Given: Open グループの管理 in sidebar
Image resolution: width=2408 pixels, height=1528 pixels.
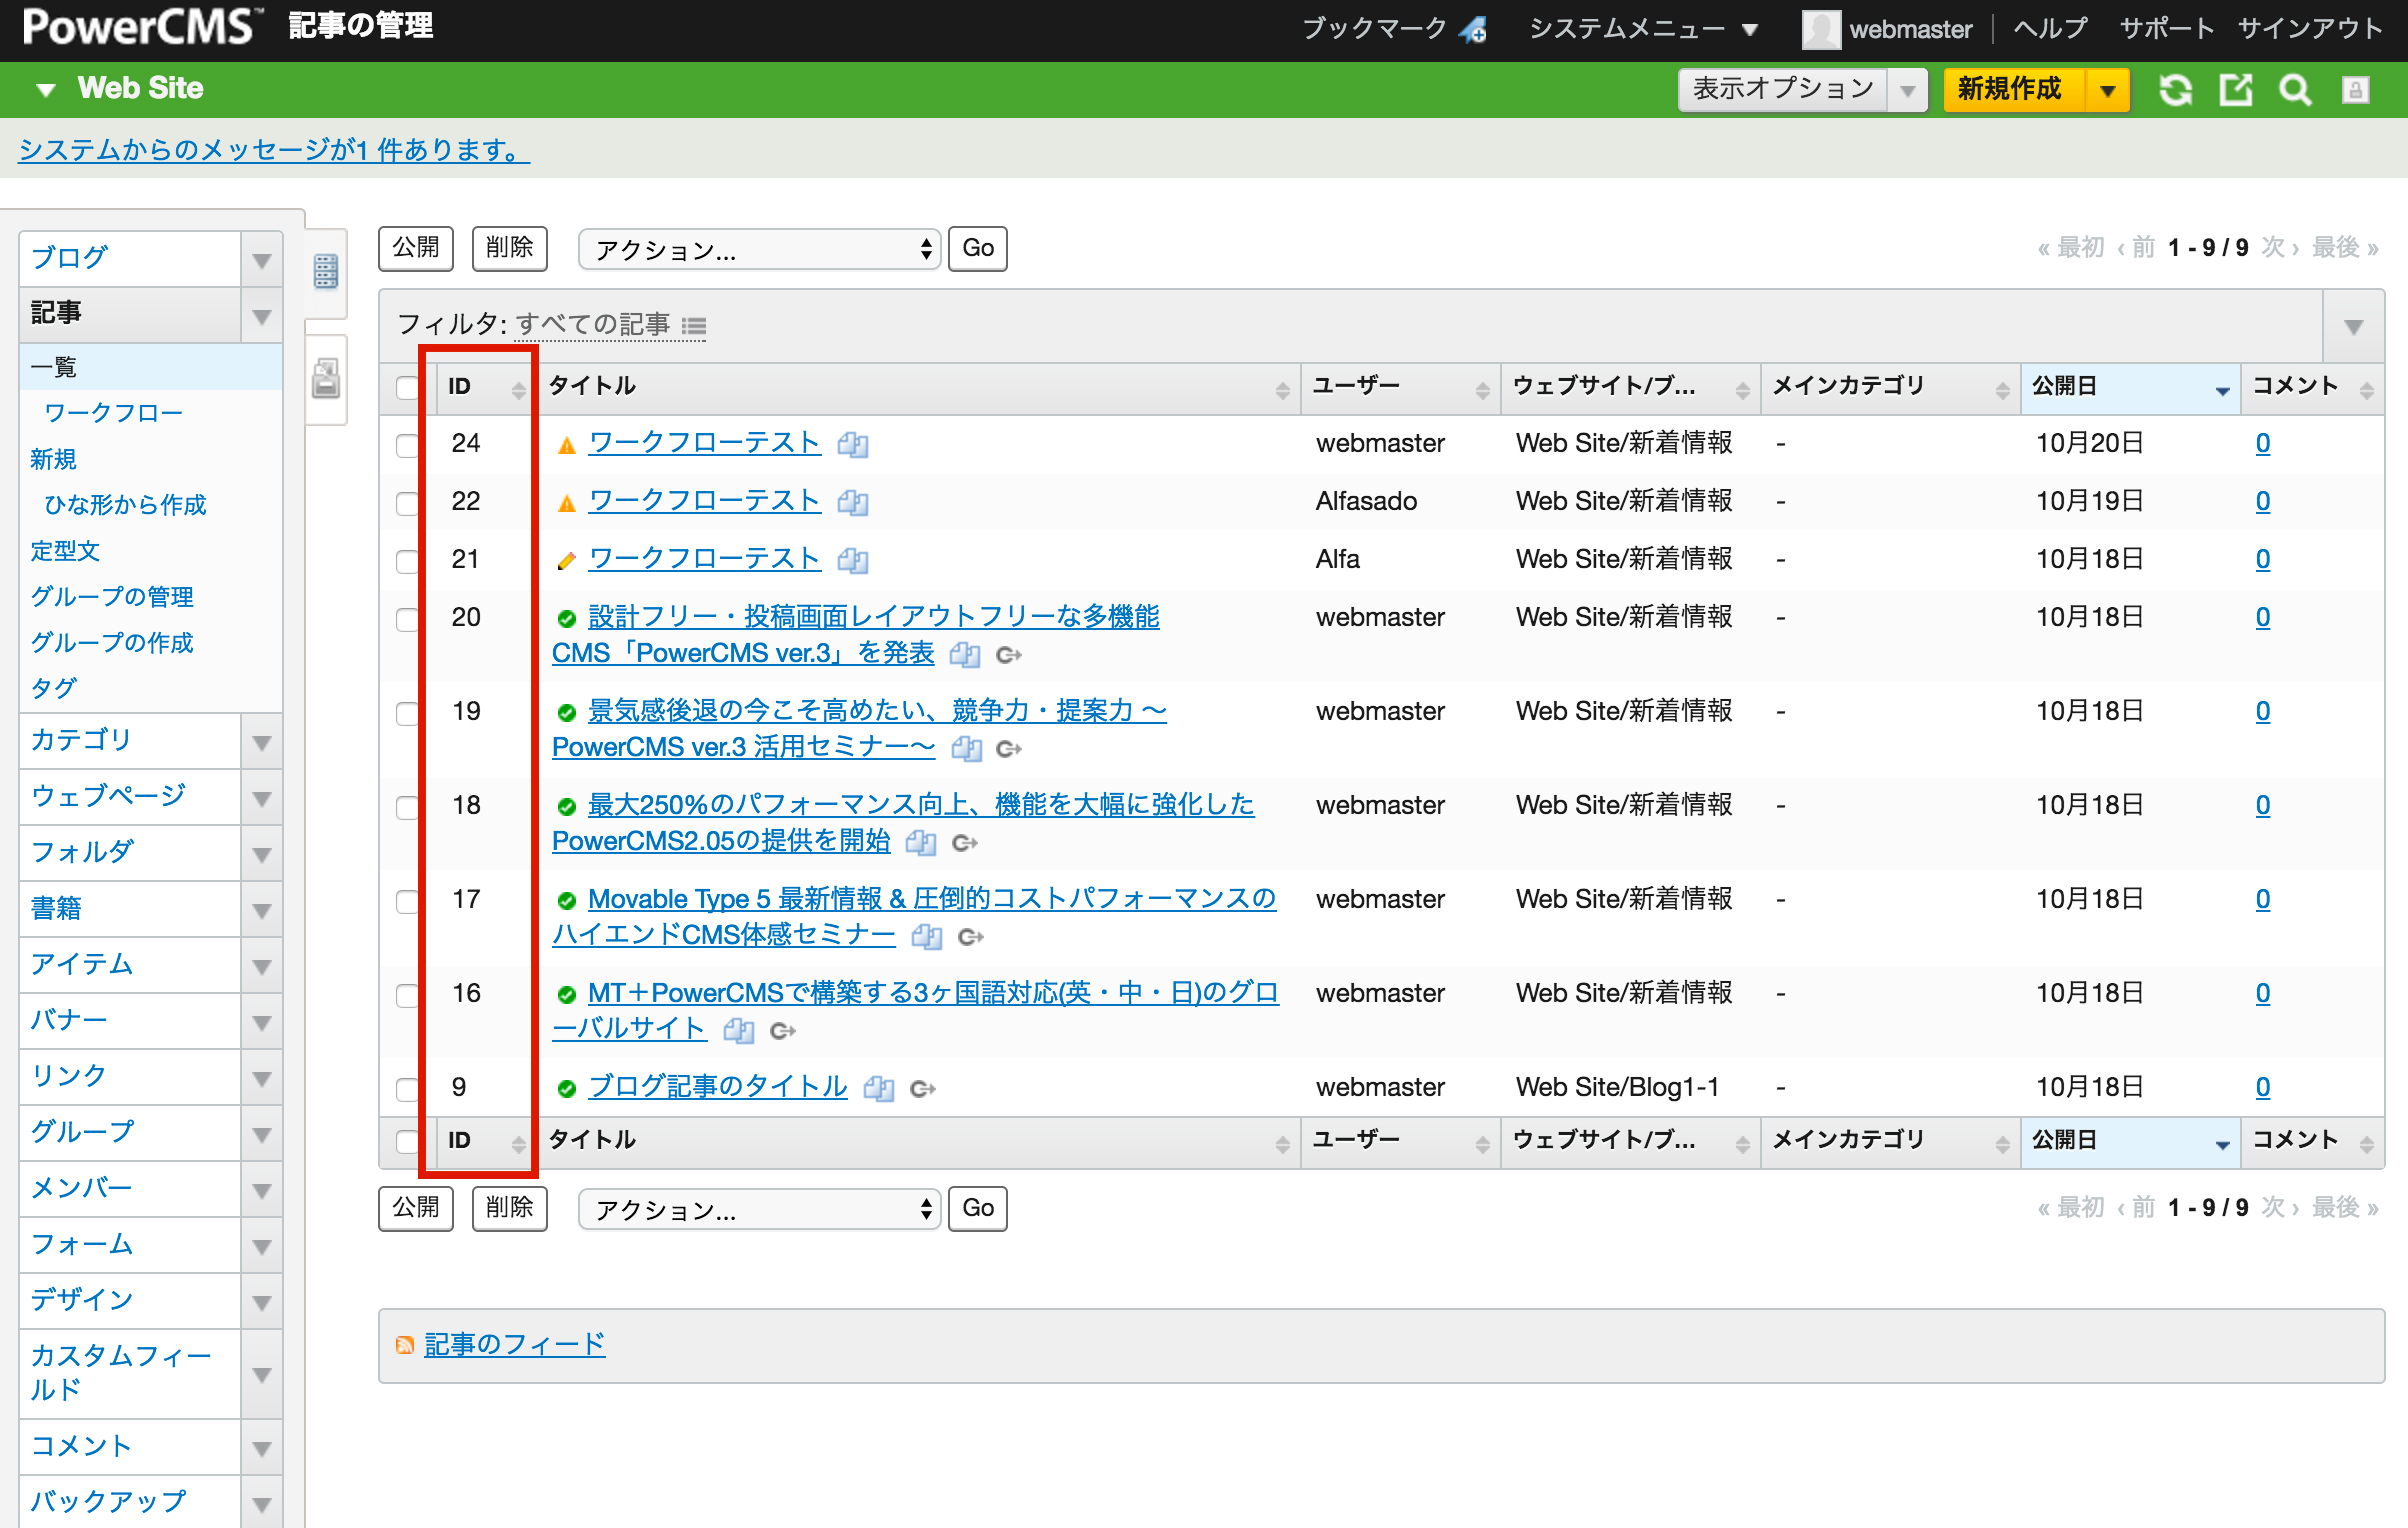Looking at the screenshot, I should point(112,597).
